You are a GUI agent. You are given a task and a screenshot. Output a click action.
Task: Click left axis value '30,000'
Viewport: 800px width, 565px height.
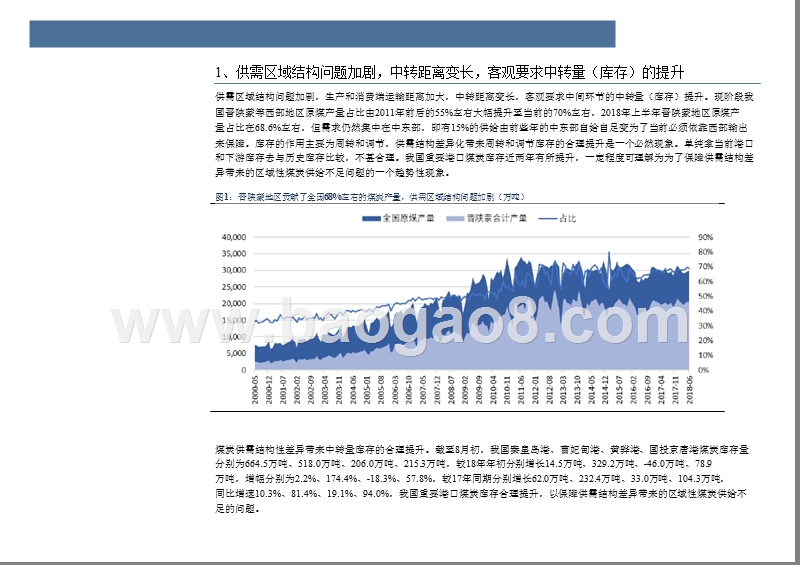click(234, 271)
